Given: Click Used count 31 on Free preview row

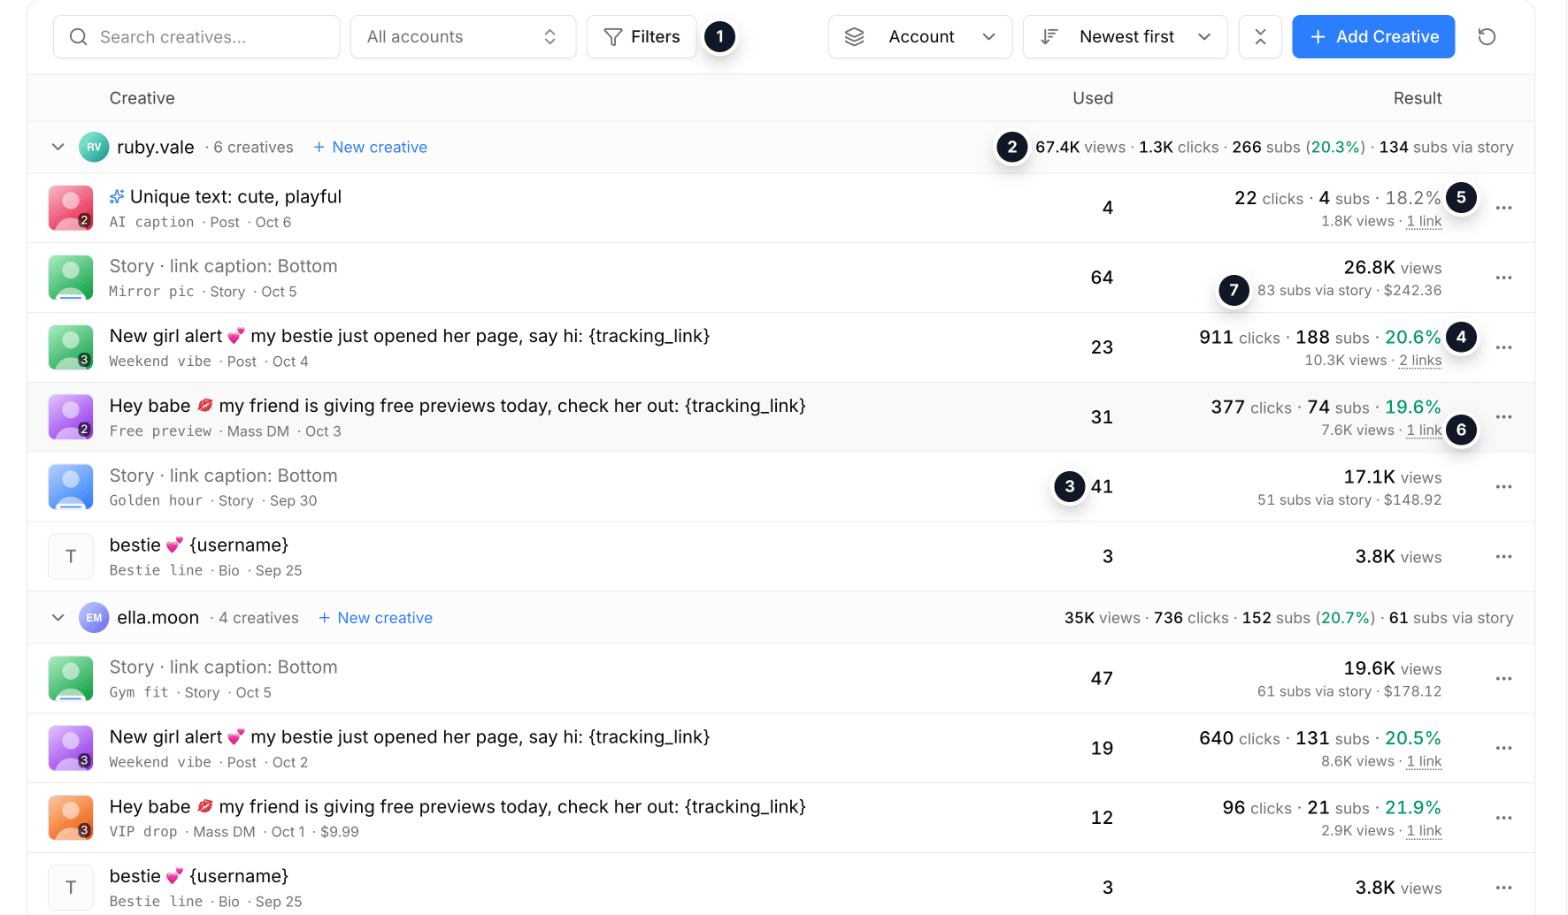Looking at the screenshot, I should [x=1102, y=417].
